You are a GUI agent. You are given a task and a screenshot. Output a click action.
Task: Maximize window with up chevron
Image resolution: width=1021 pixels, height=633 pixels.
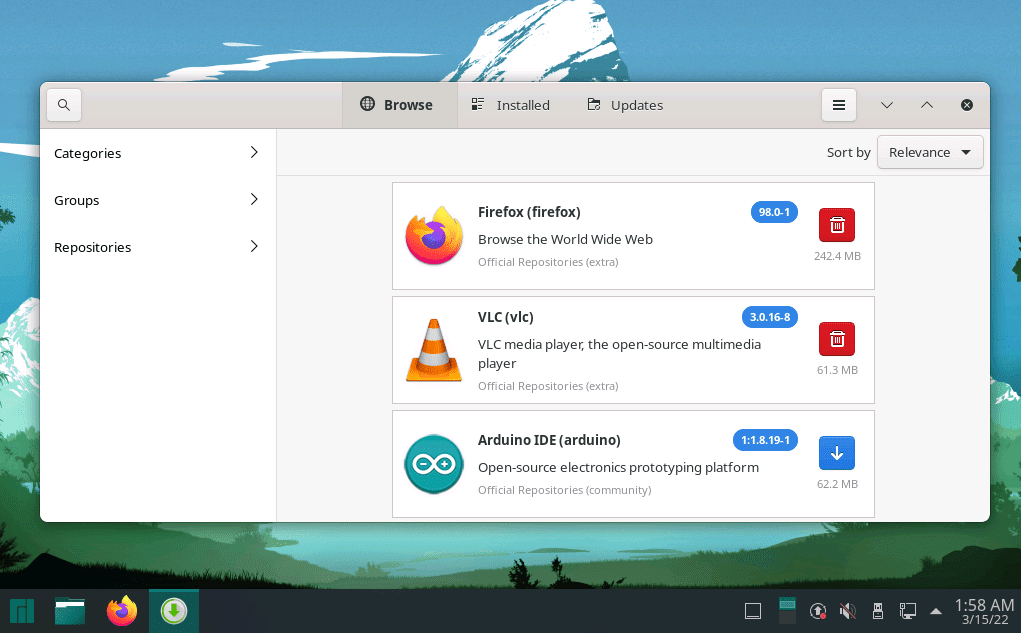click(927, 105)
